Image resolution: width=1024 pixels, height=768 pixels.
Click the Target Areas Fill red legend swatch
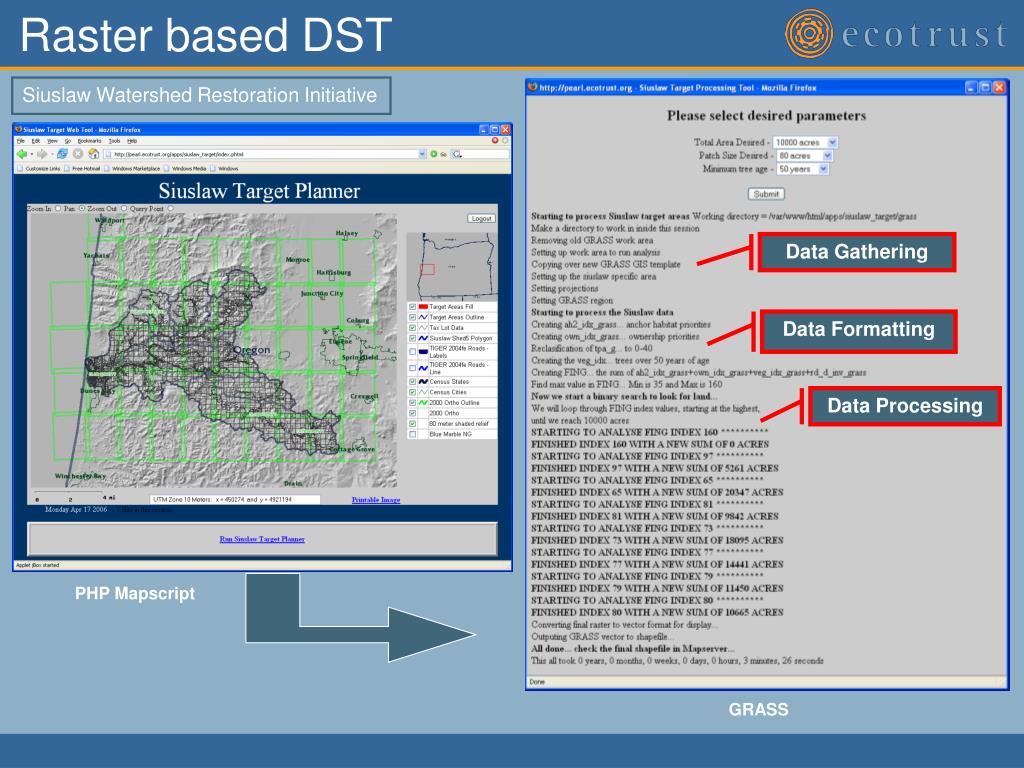pyautogui.click(x=423, y=307)
